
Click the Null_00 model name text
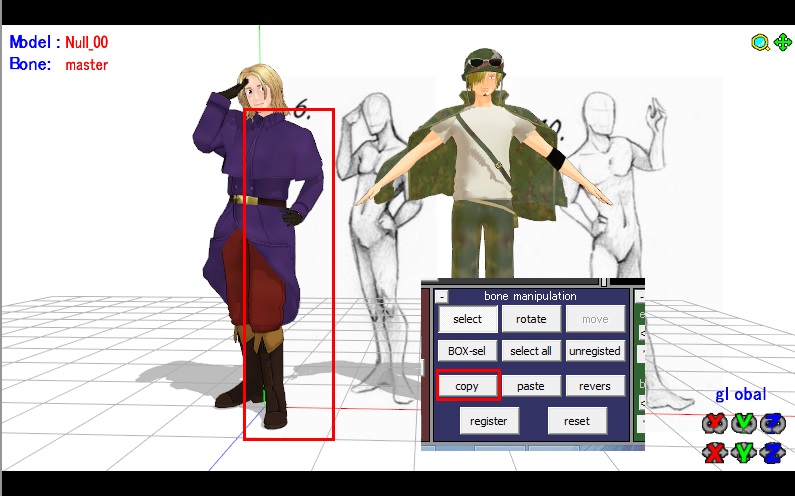[87, 42]
